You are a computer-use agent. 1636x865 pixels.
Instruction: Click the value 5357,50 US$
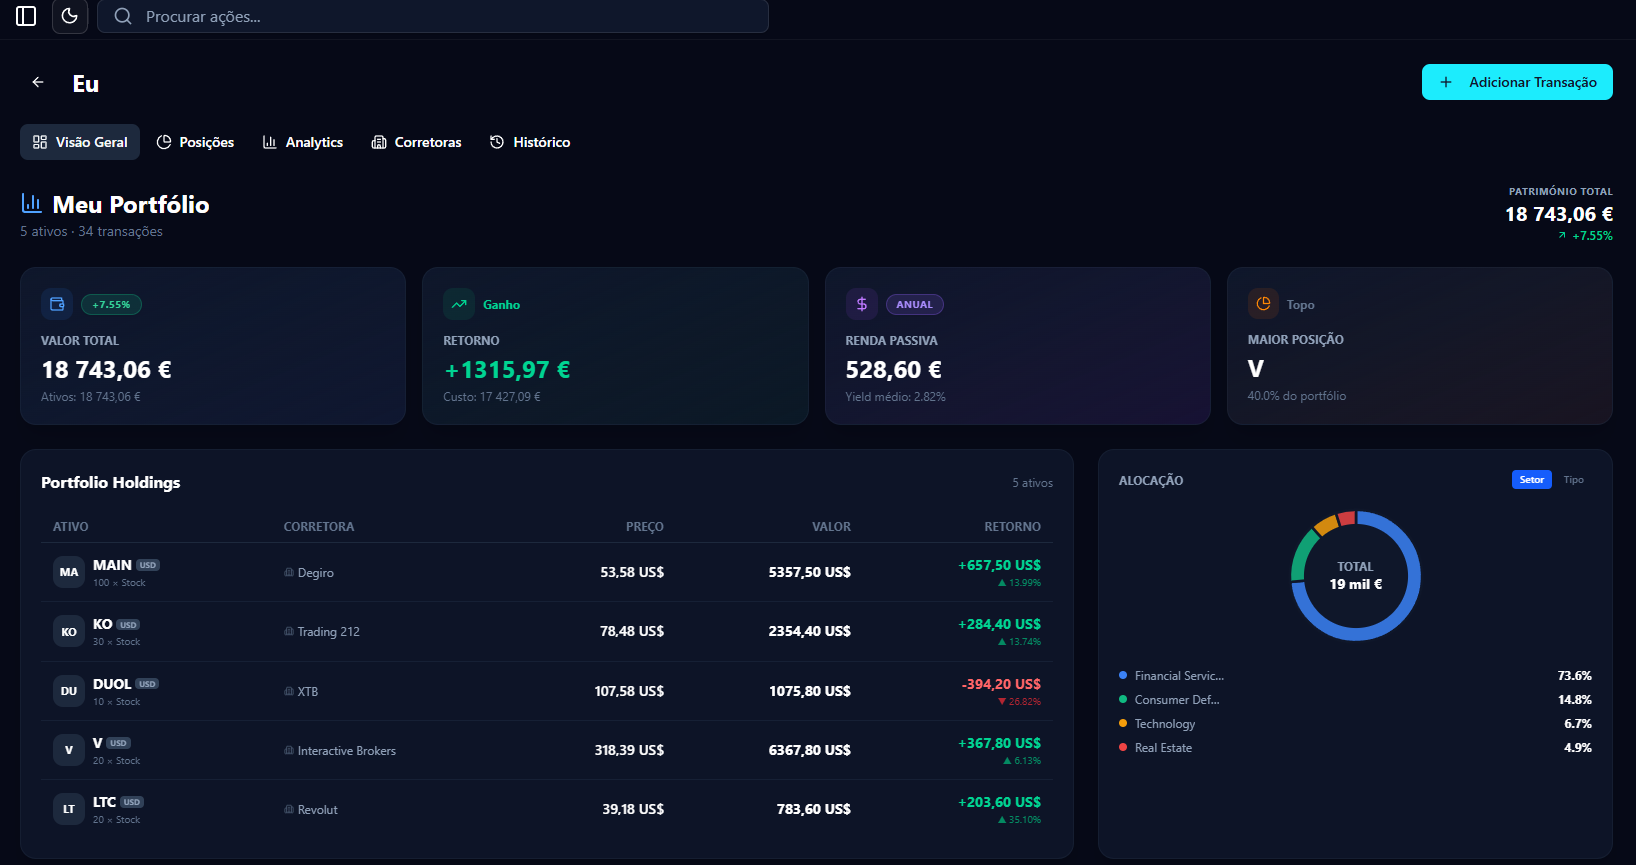pos(809,573)
